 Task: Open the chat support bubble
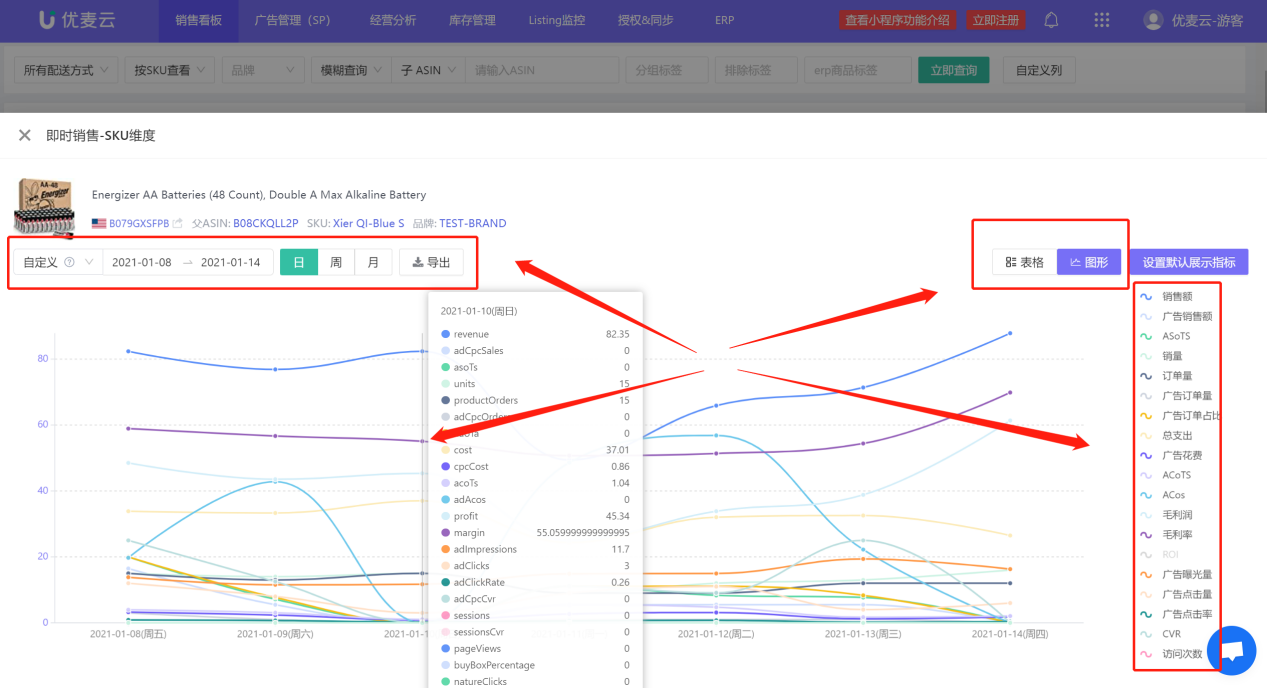click(x=1231, y=651)
